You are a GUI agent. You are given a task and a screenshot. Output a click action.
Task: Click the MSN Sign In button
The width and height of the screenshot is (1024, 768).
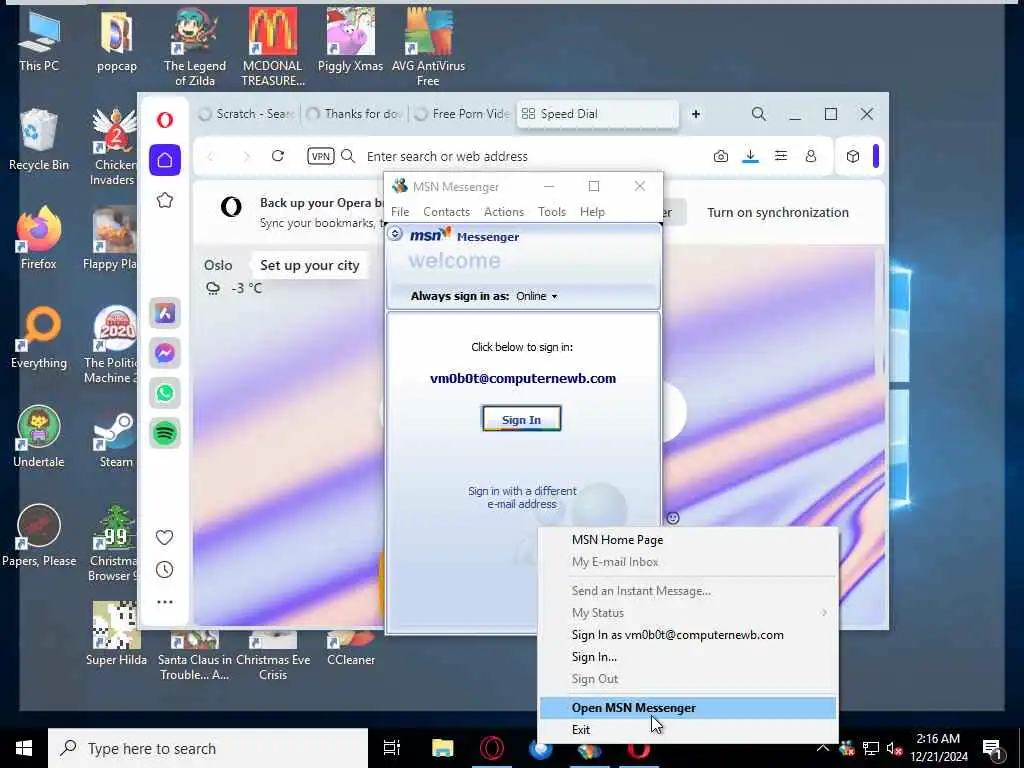point(521,419)
